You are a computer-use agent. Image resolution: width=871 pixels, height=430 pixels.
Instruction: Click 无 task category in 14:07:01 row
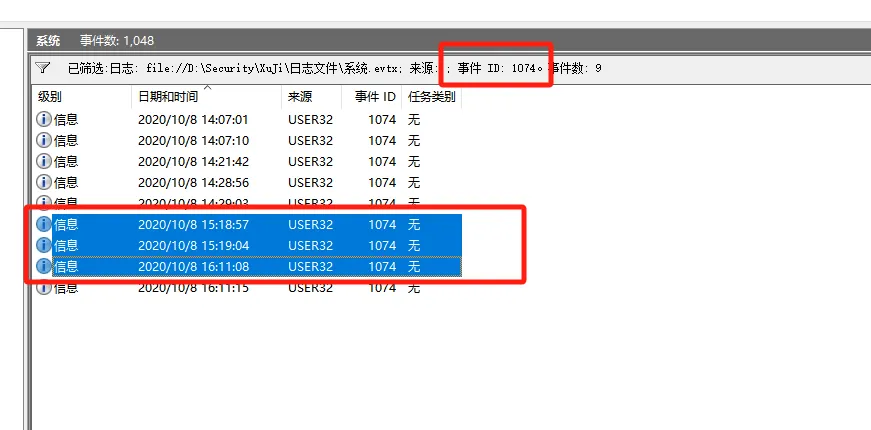tap(414, 119)
